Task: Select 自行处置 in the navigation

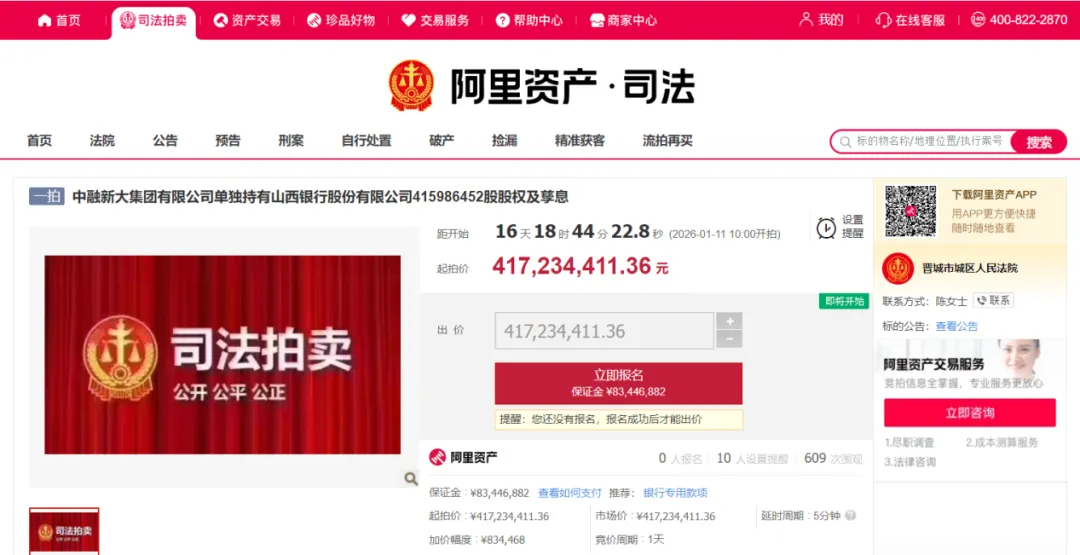Action: coord(366,140)
